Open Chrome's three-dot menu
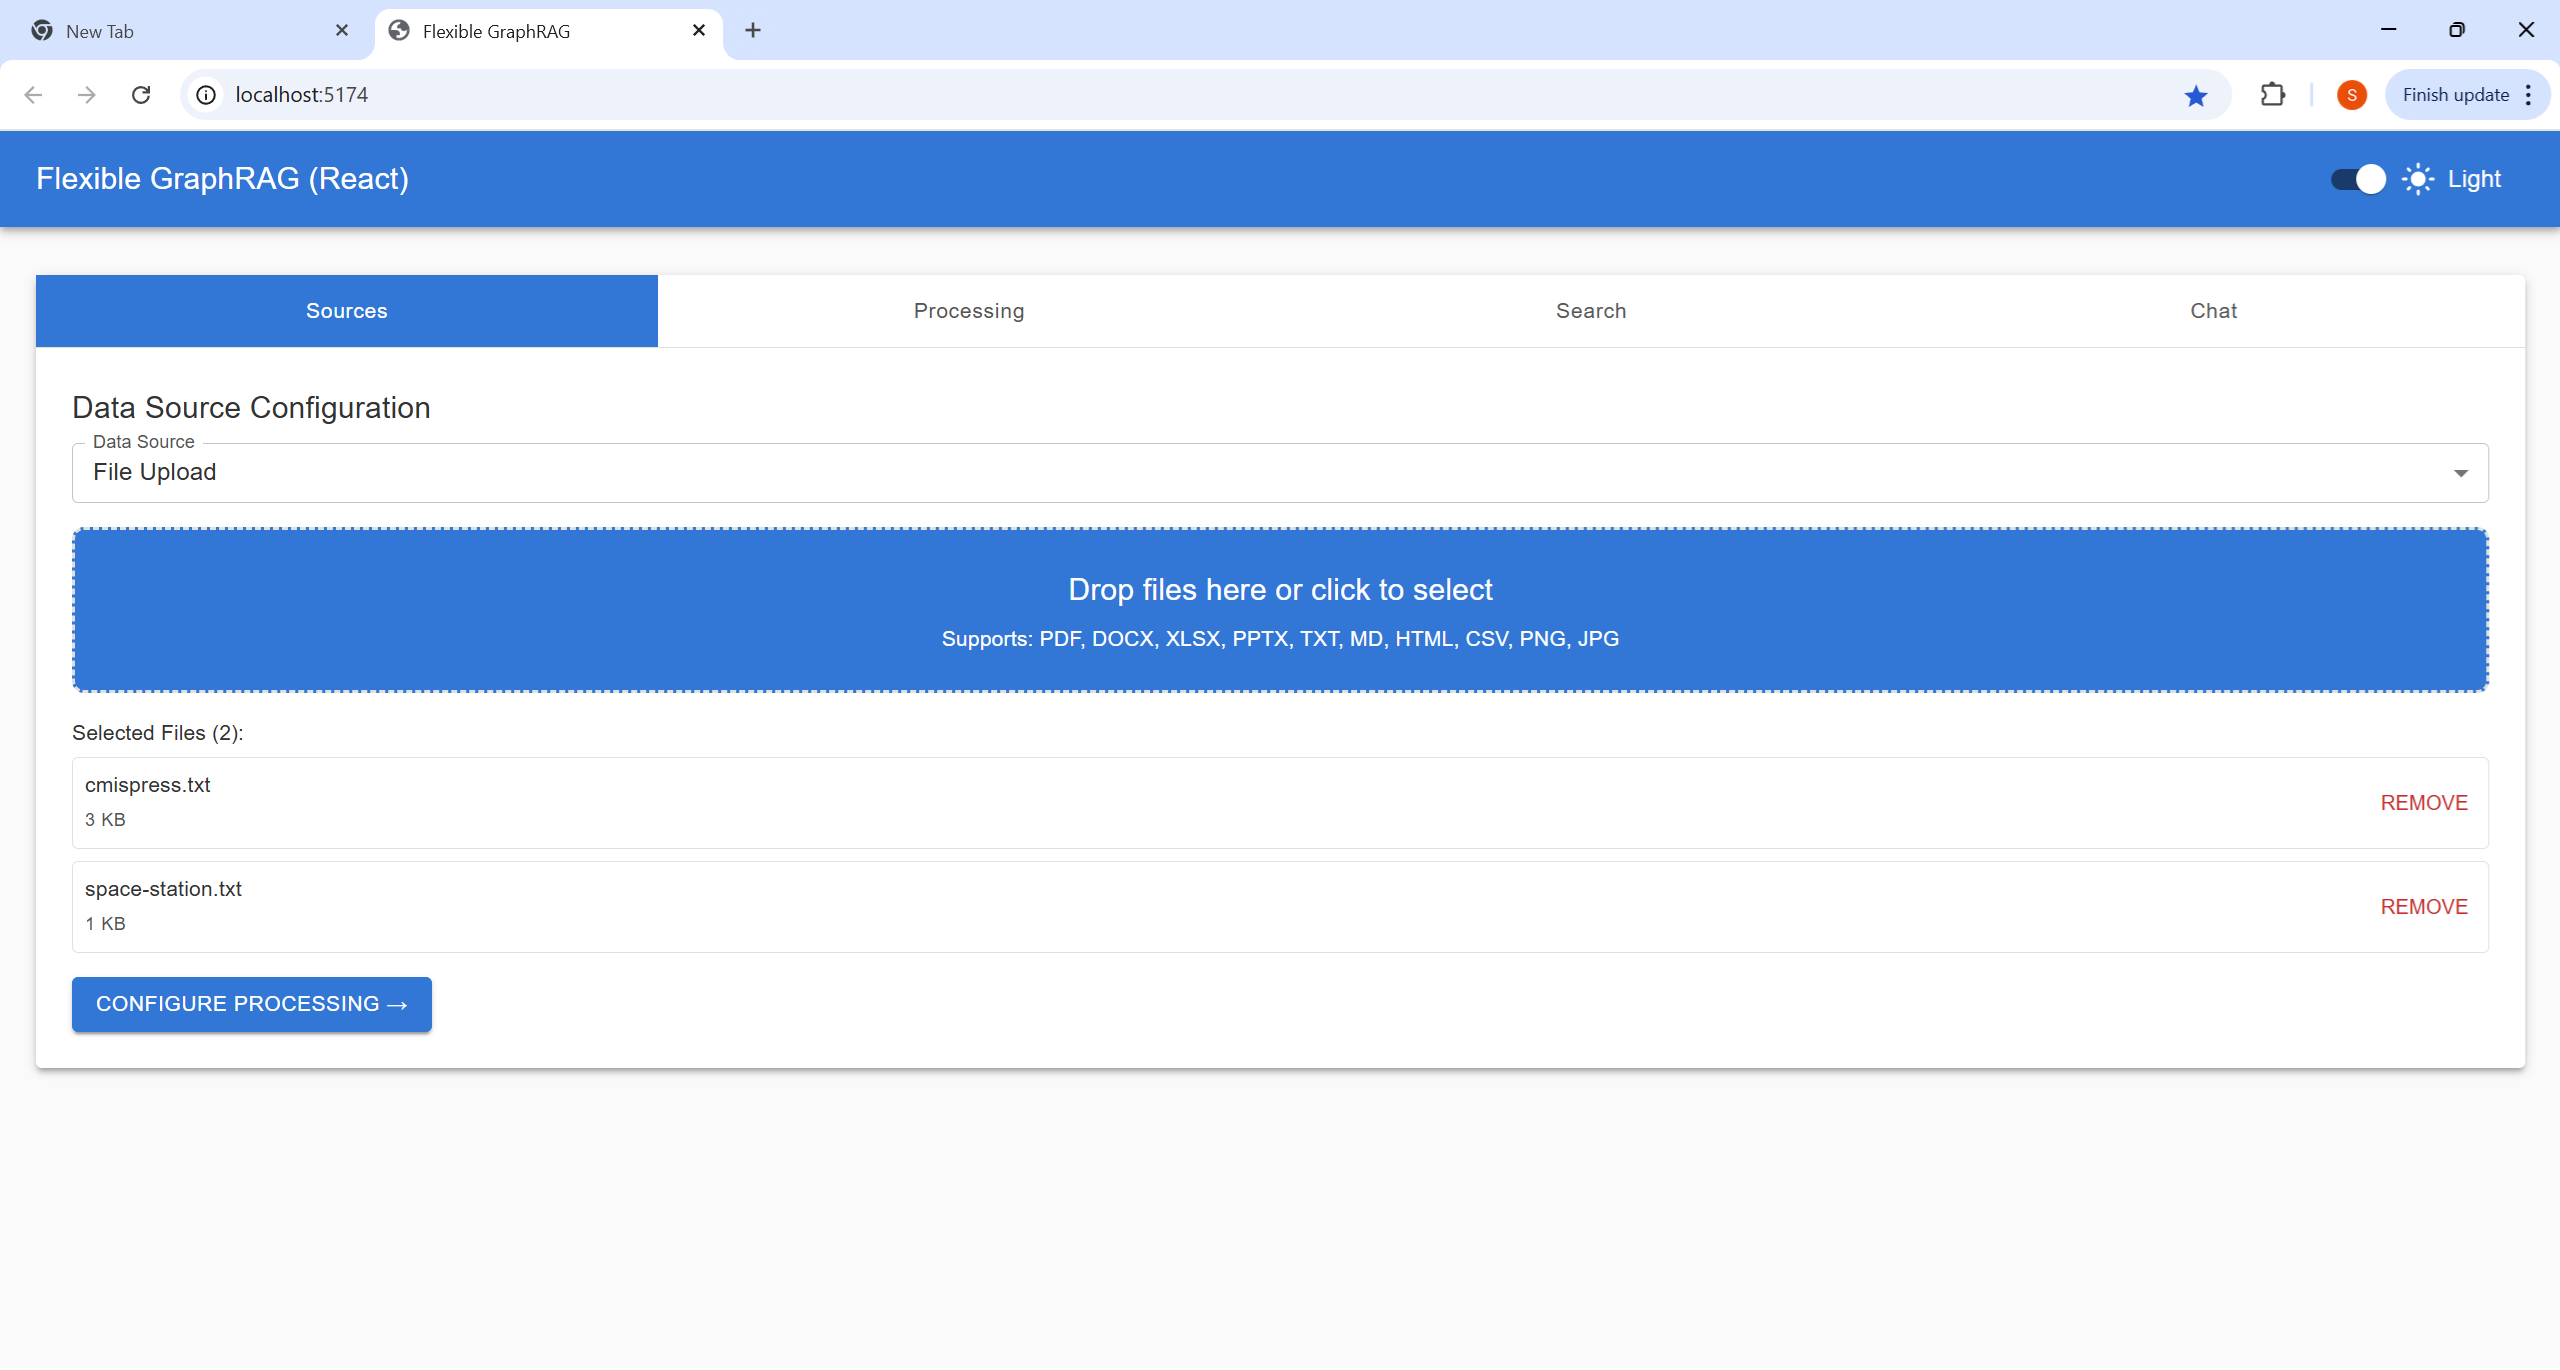This screenshot has height=1370, width=2560. coord(2528,95)
